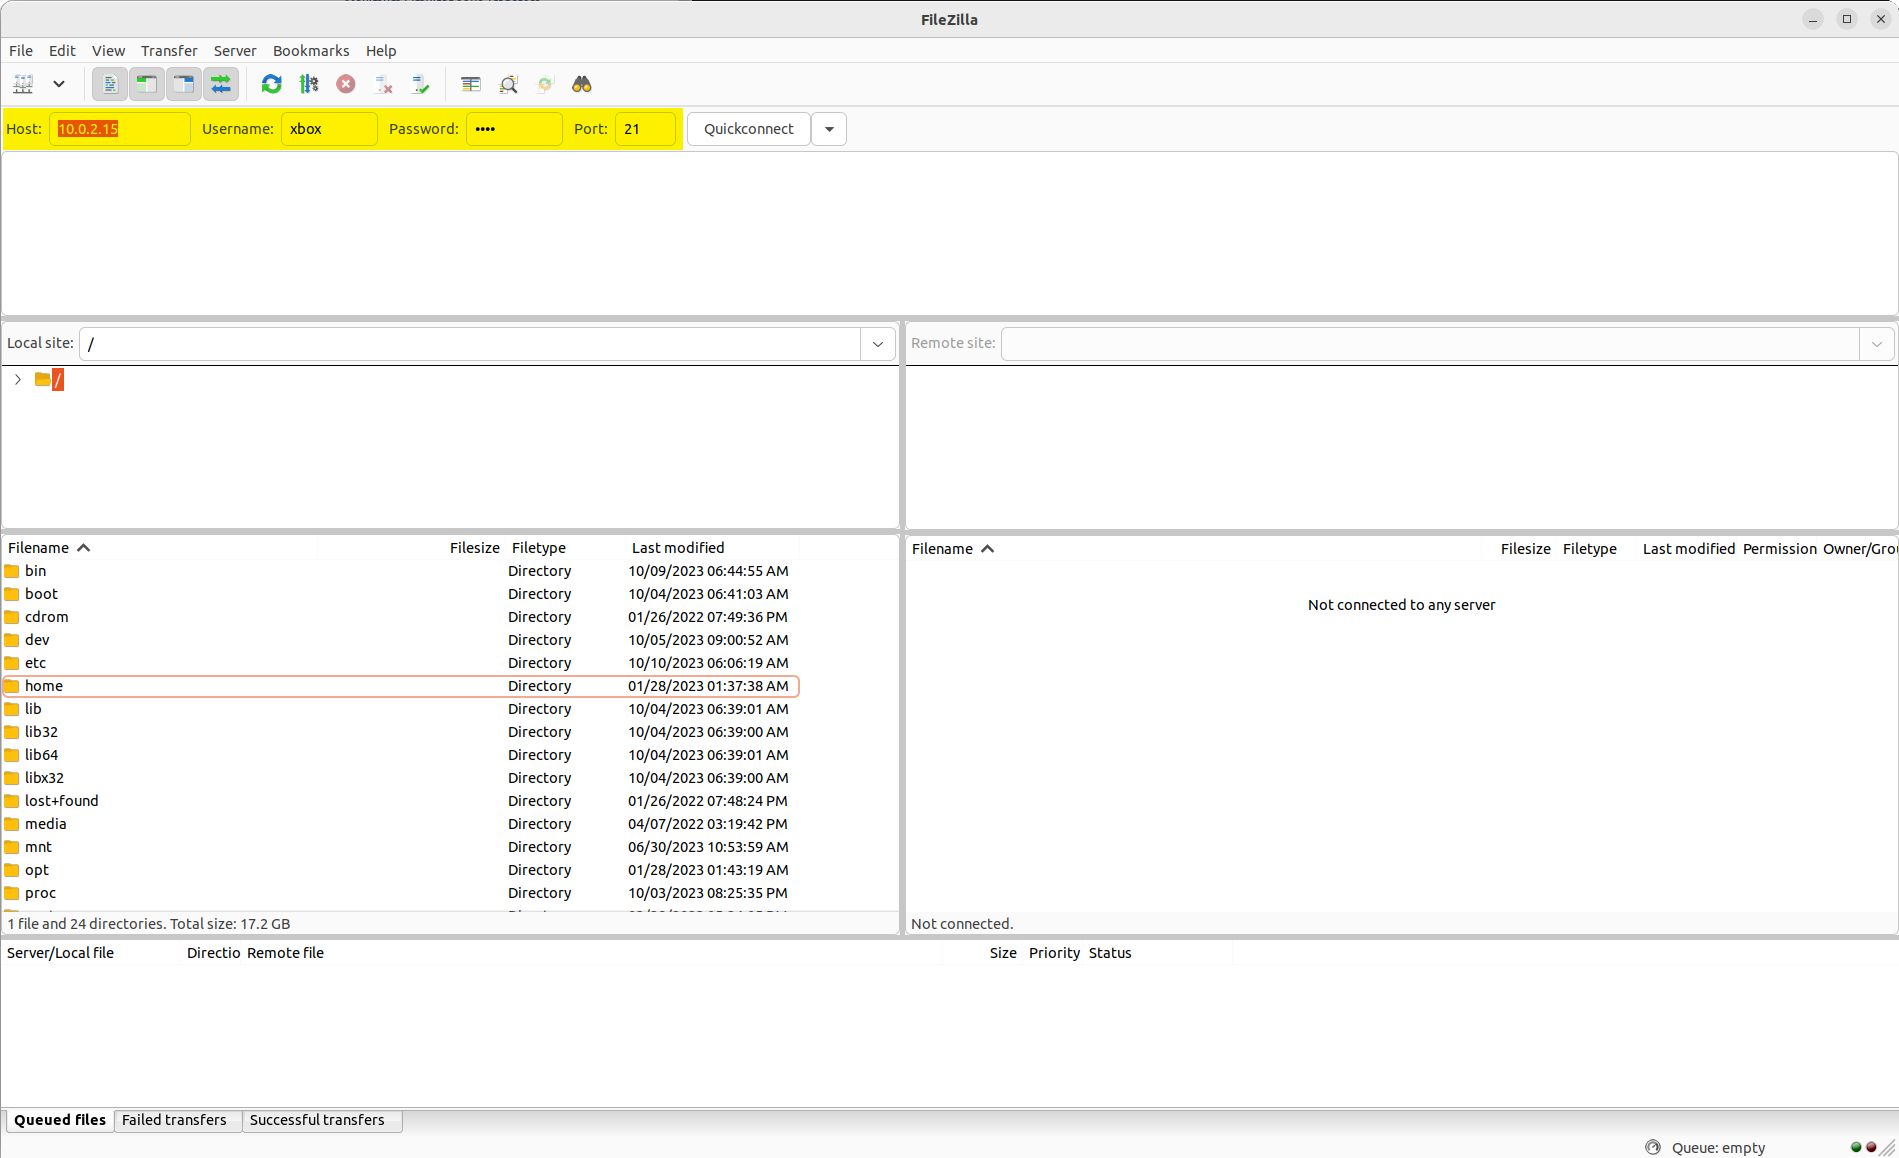Sort local files by Filename column
Screen dimensions: 1899x1158
click(160, 548)
